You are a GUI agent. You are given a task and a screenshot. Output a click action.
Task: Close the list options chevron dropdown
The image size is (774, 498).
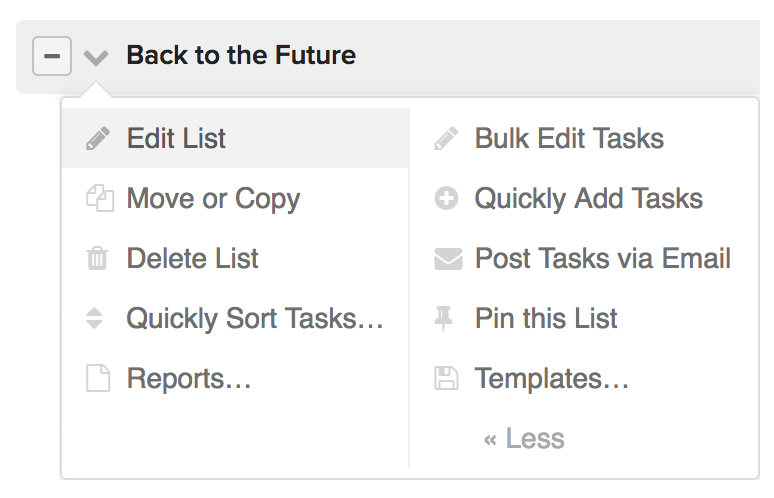(96, 57)
